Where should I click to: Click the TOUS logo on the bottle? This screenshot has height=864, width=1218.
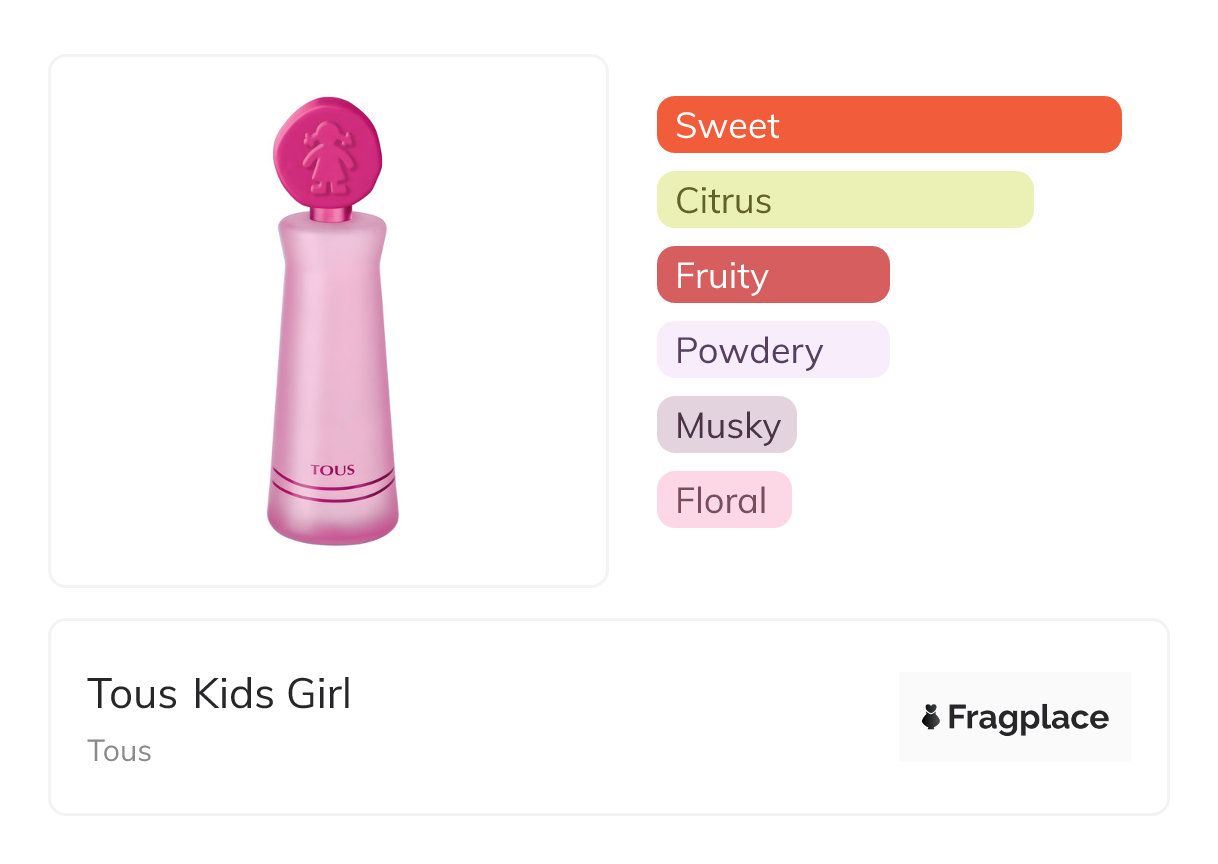click(x=332, y=470)
